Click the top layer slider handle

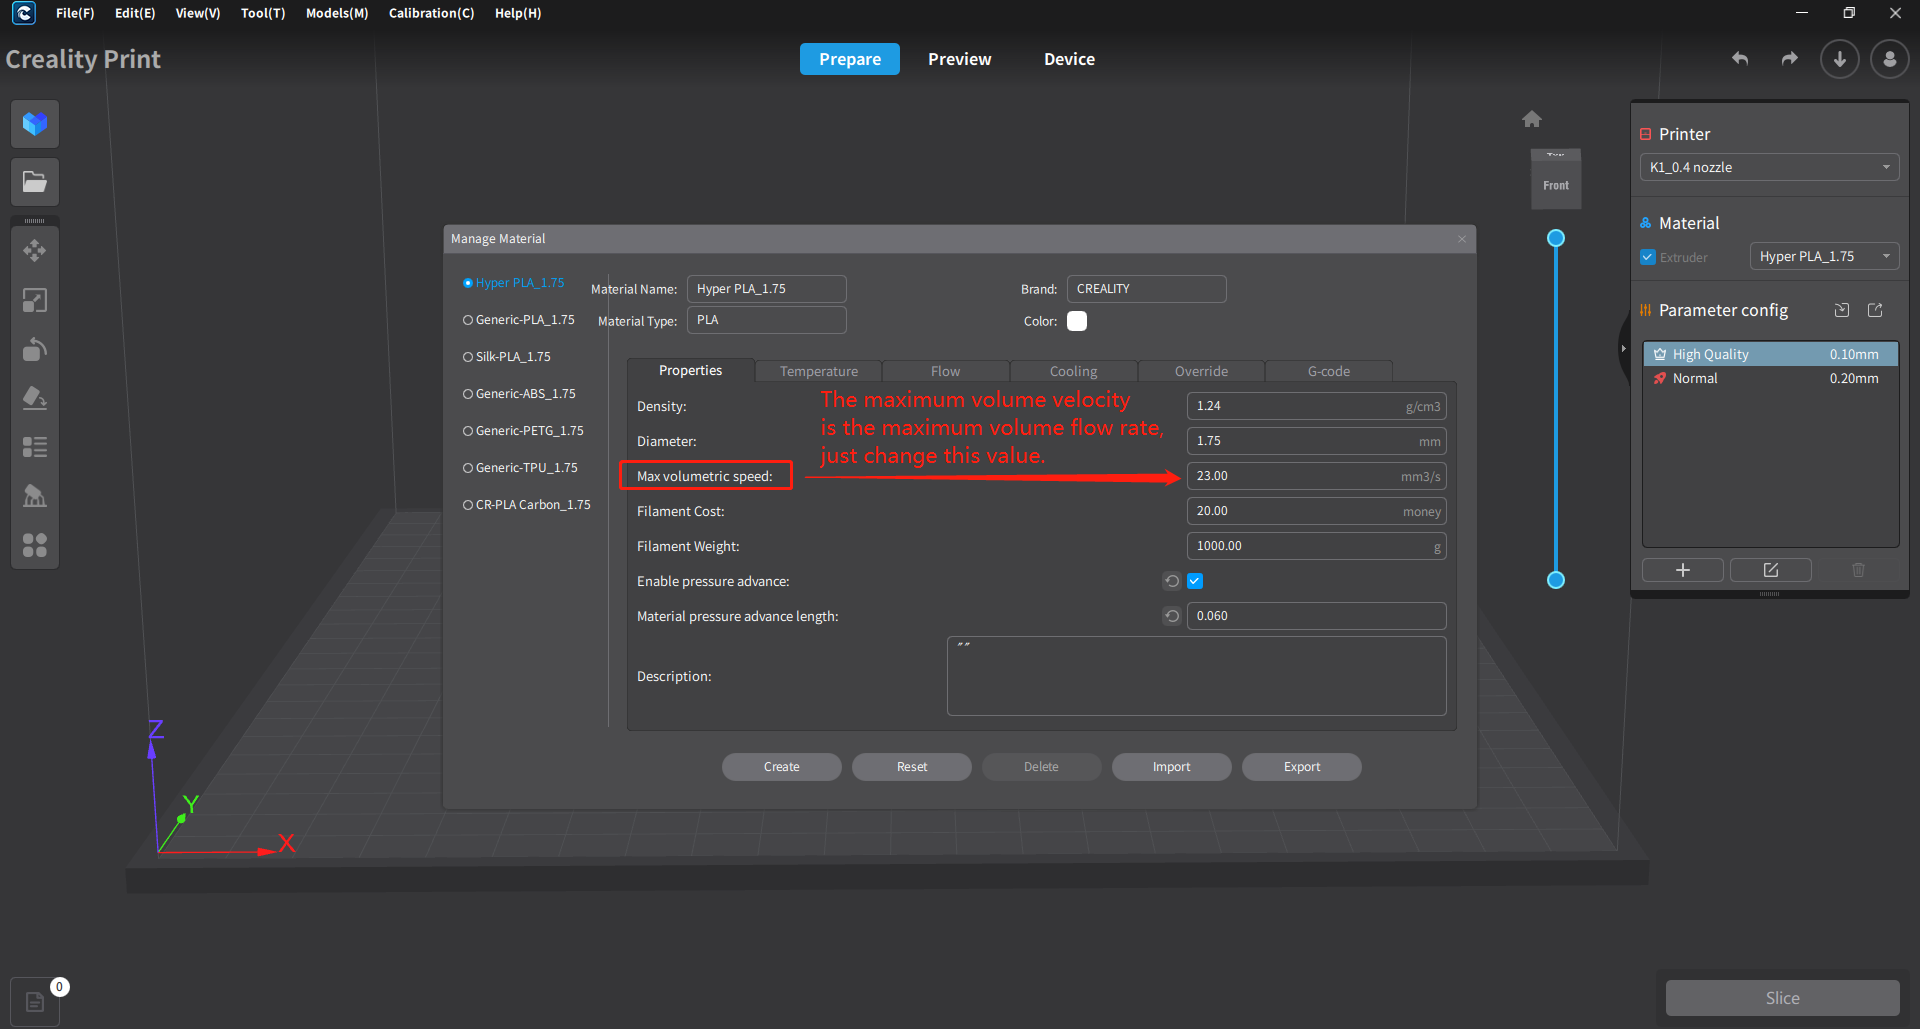point(1556,238)
